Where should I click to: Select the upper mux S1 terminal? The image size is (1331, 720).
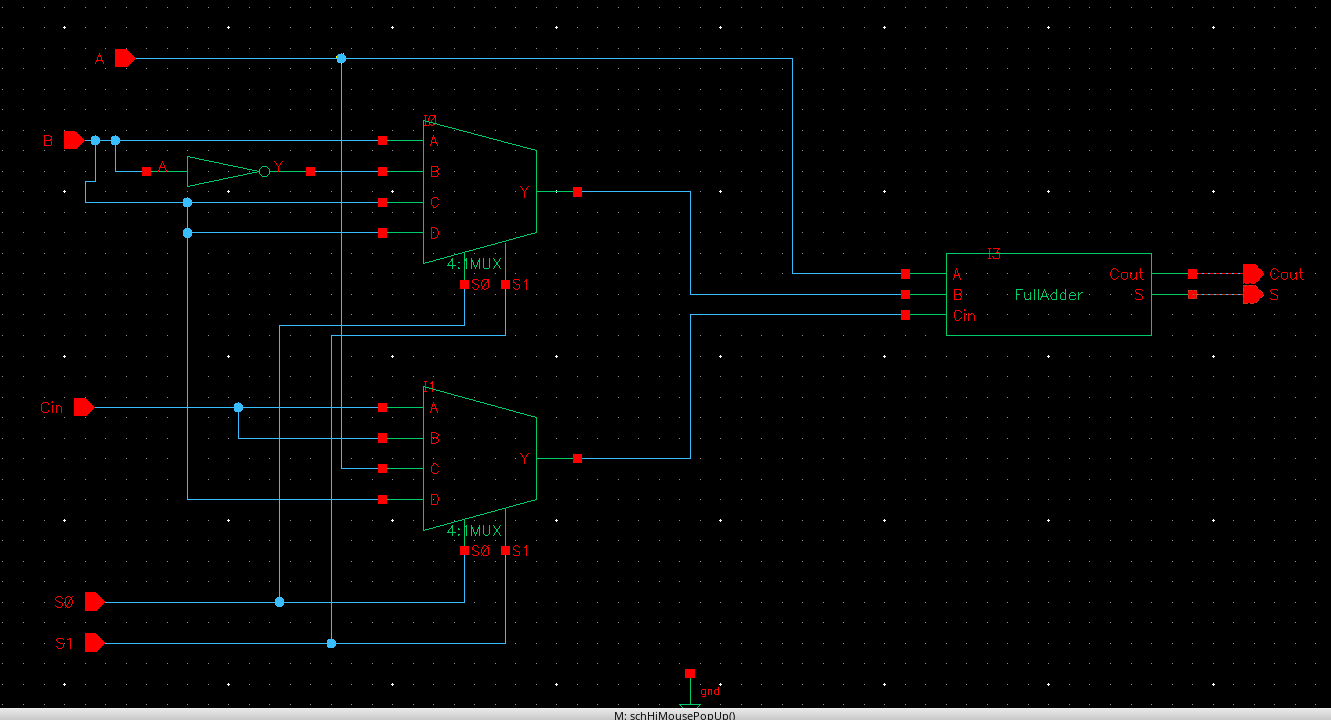pos(505,285)
